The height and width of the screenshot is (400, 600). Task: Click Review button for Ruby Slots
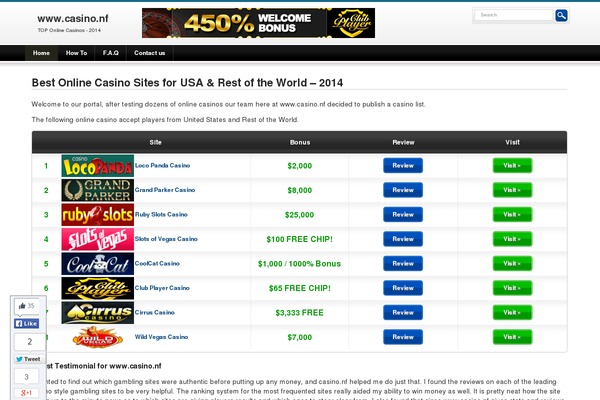403,214
